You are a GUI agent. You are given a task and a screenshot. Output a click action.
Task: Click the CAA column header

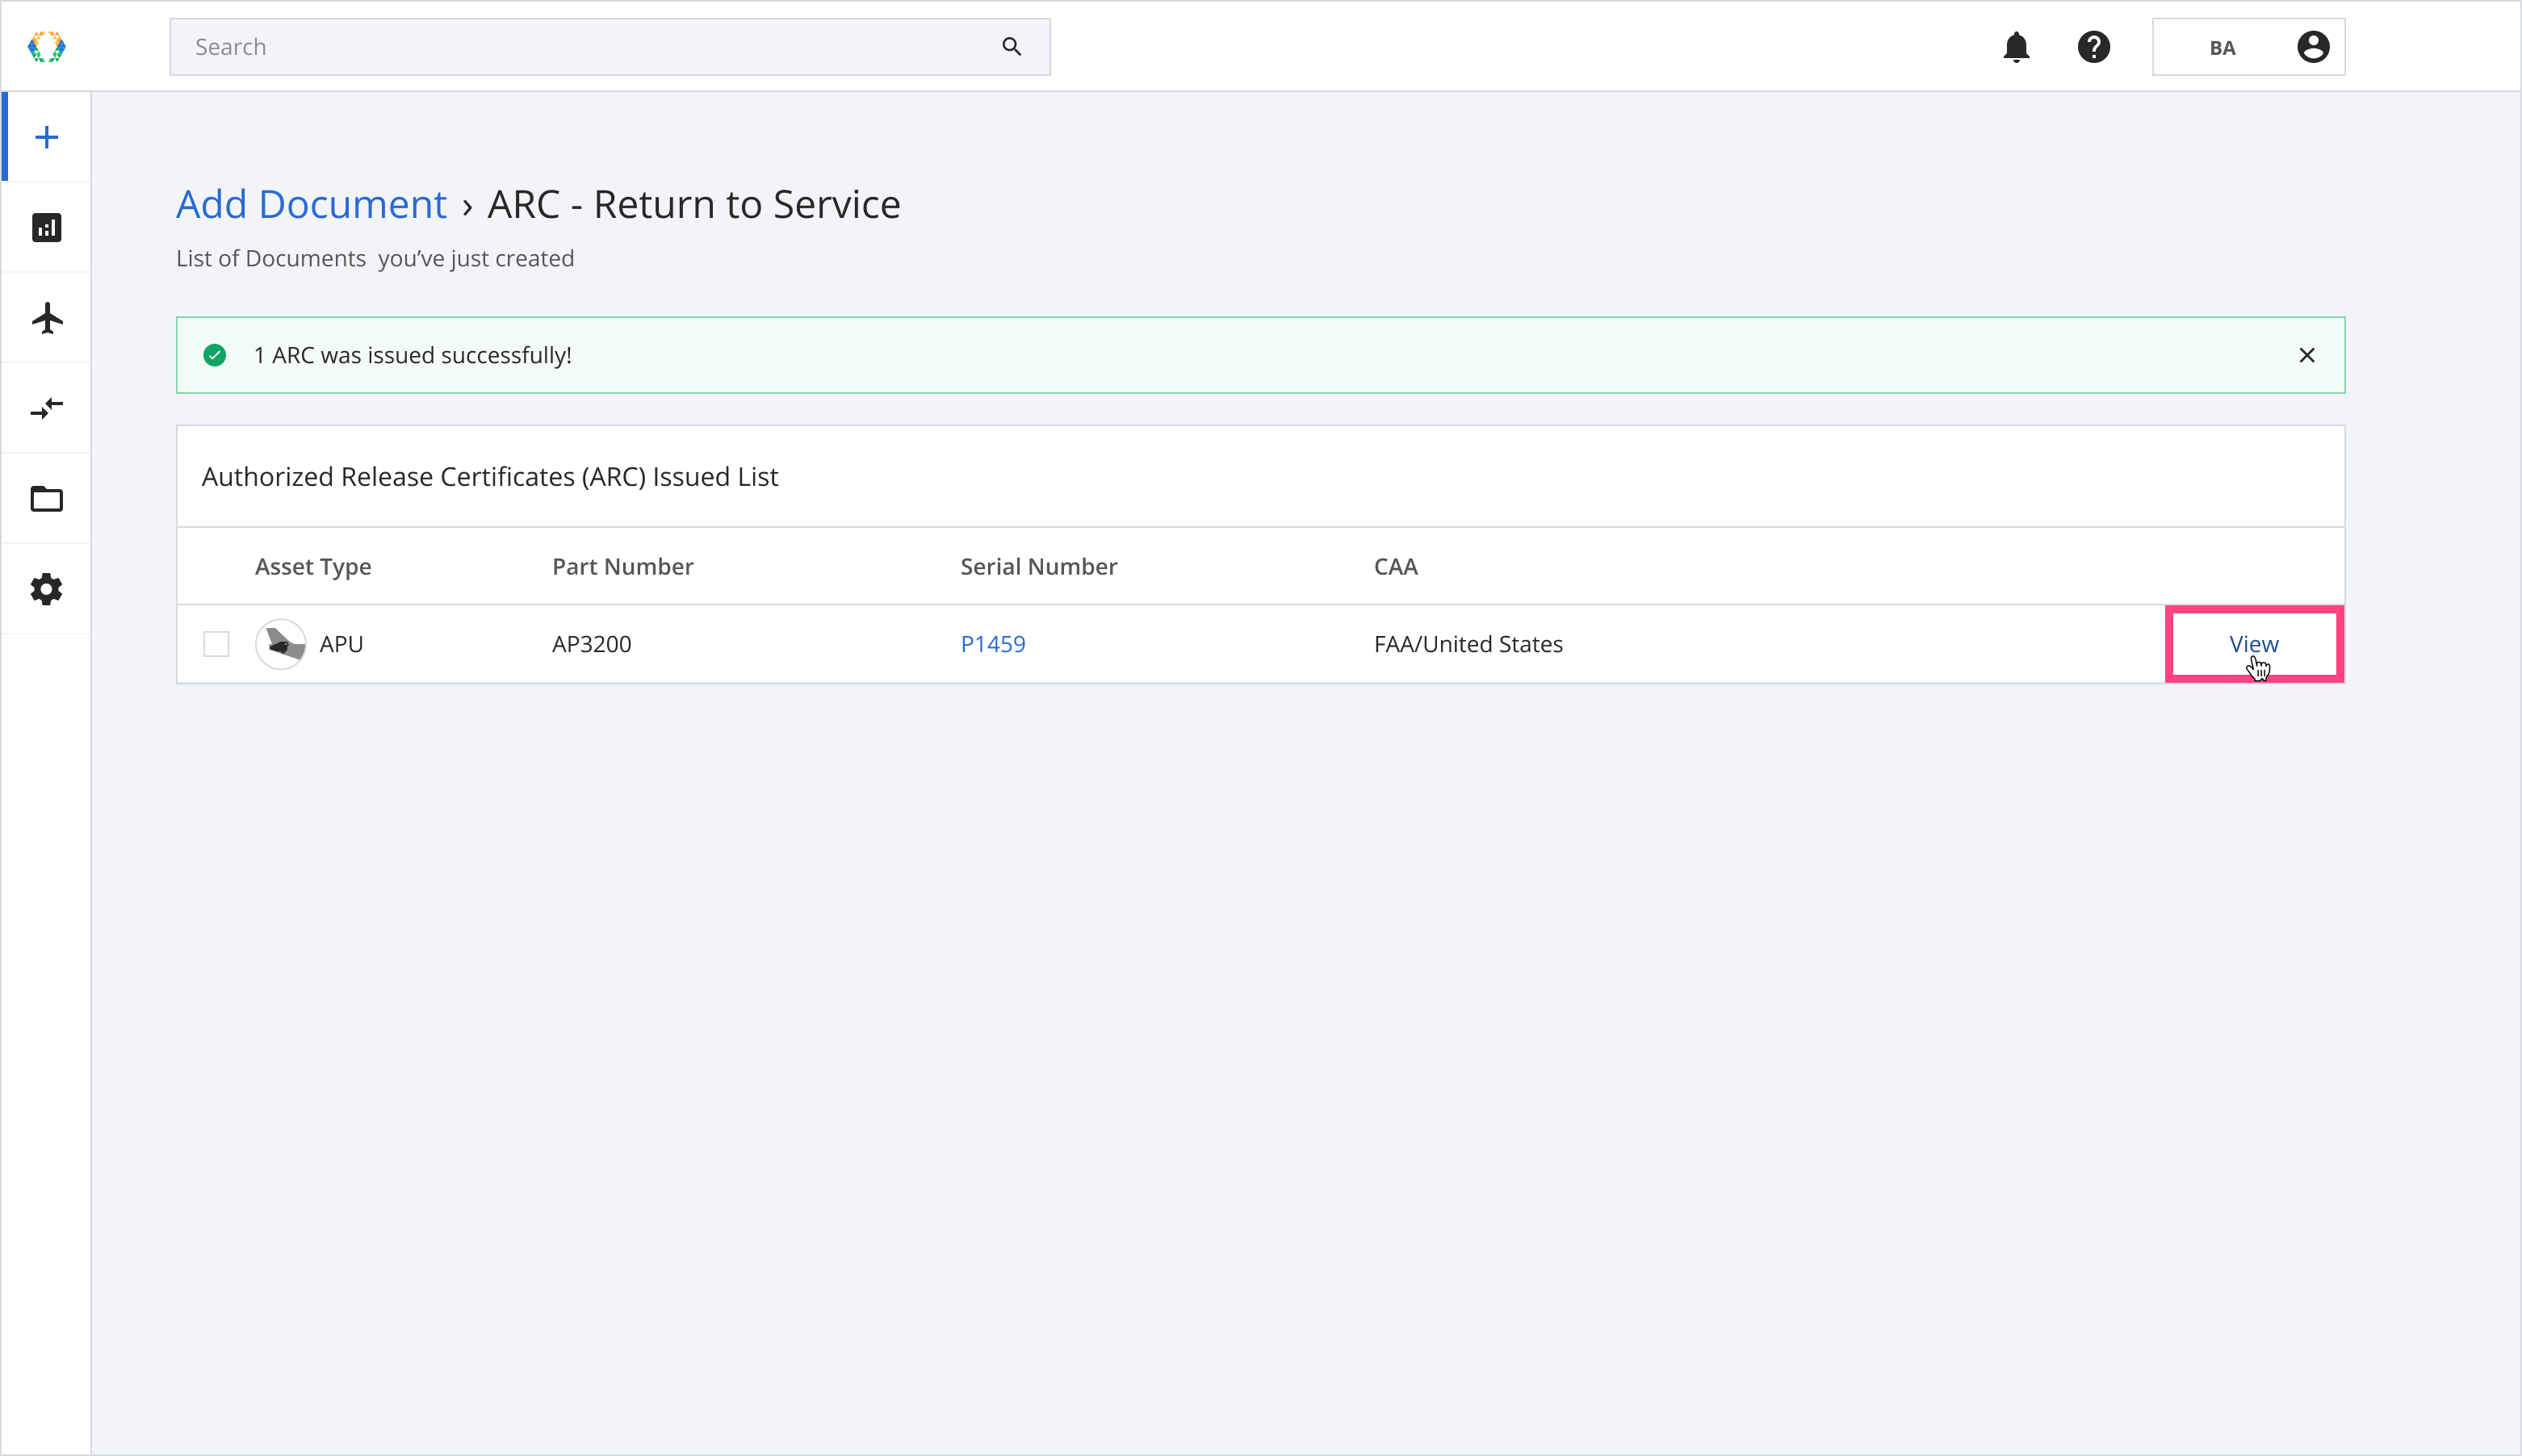point(1395,566)
